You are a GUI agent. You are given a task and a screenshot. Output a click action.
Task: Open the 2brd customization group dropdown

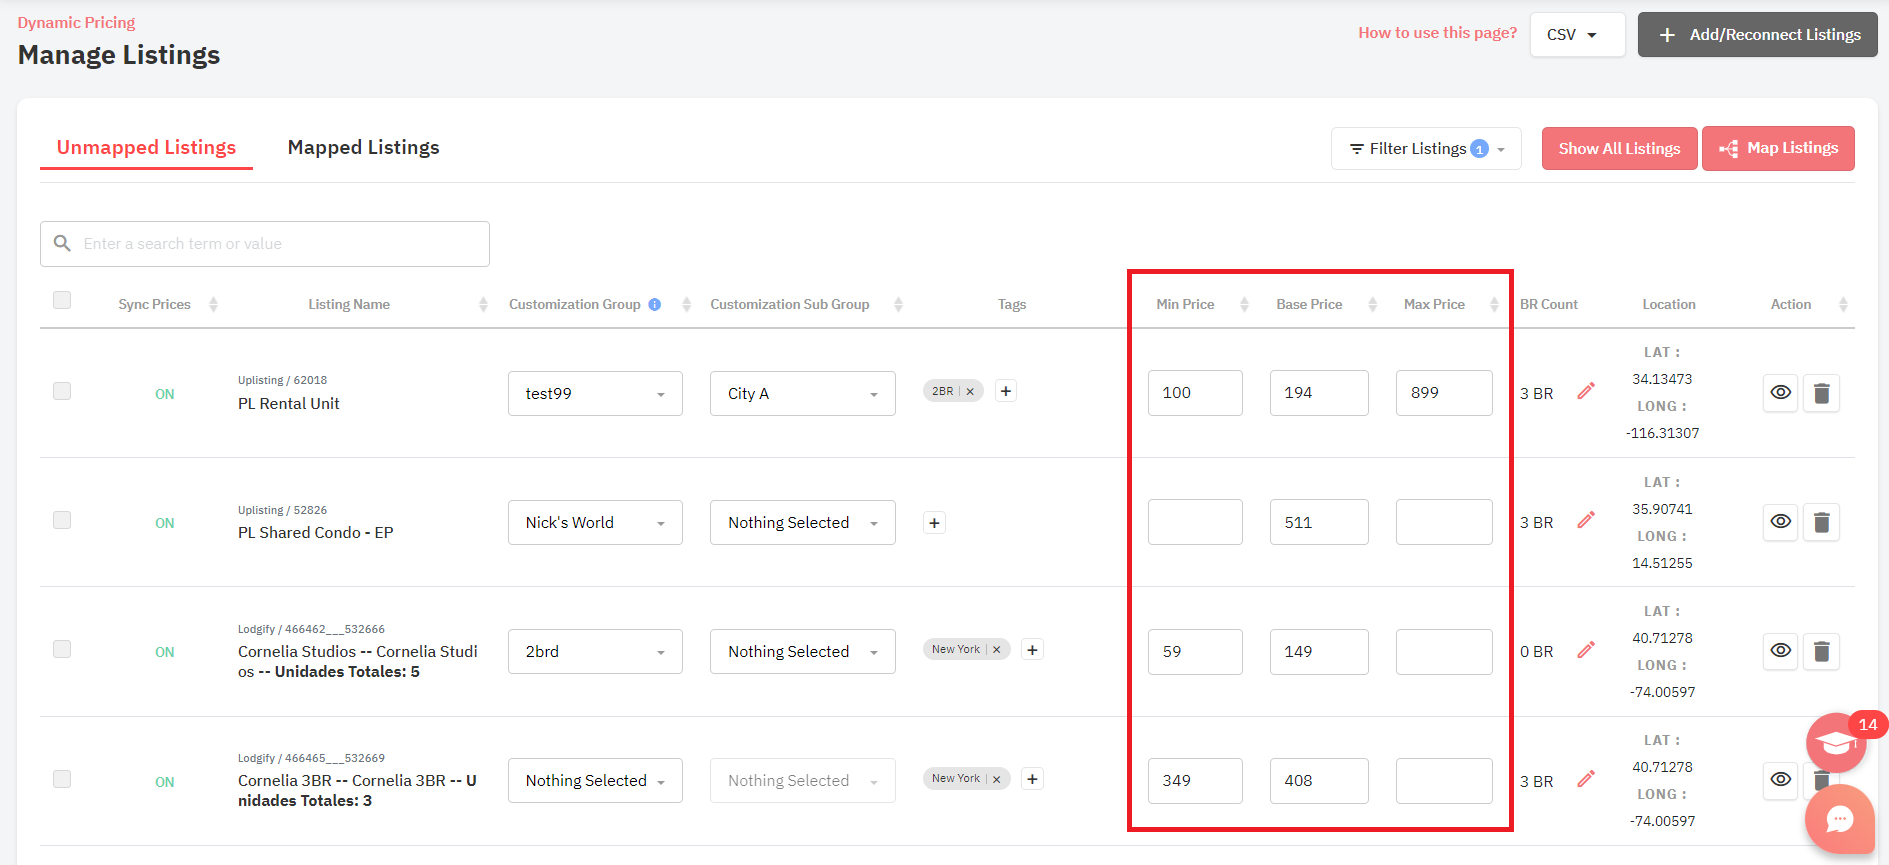click(595, 651)
